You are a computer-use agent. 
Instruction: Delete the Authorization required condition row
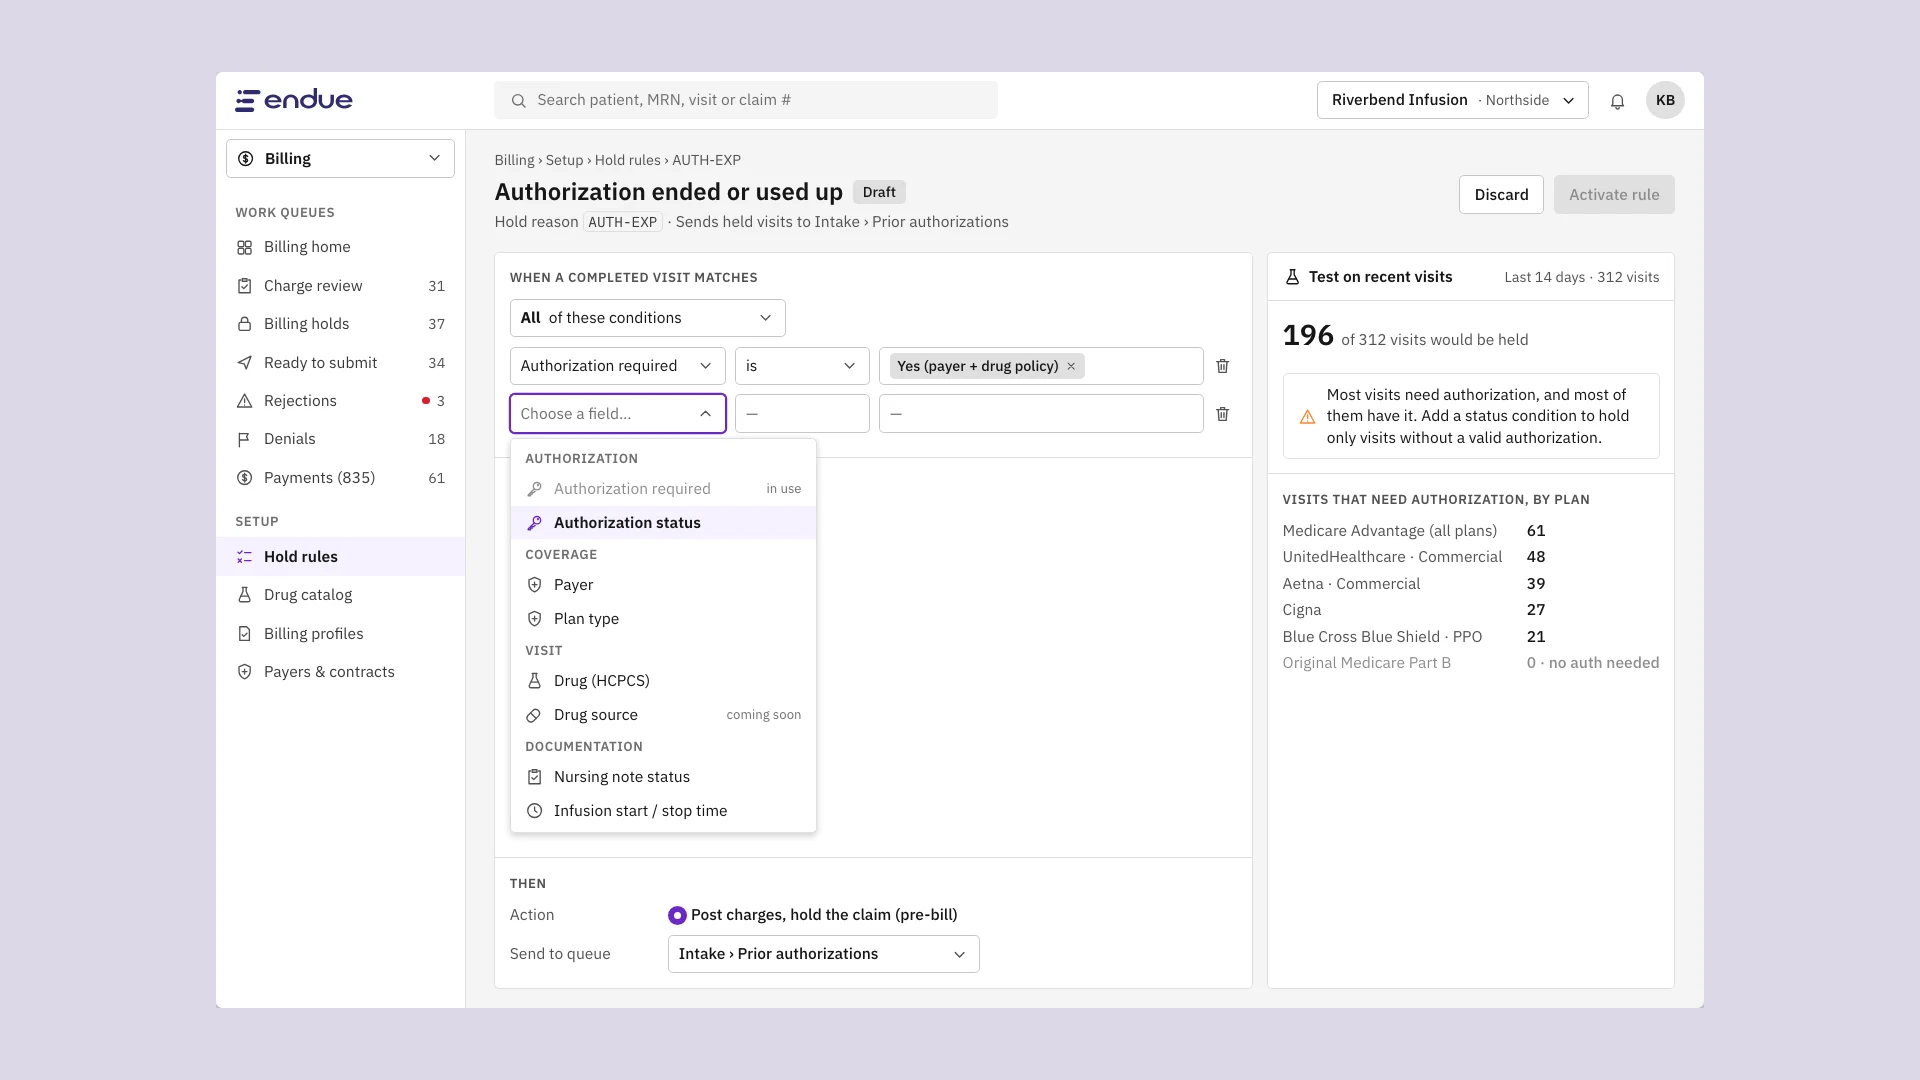pyautogui.click(x=1222, y=366)
